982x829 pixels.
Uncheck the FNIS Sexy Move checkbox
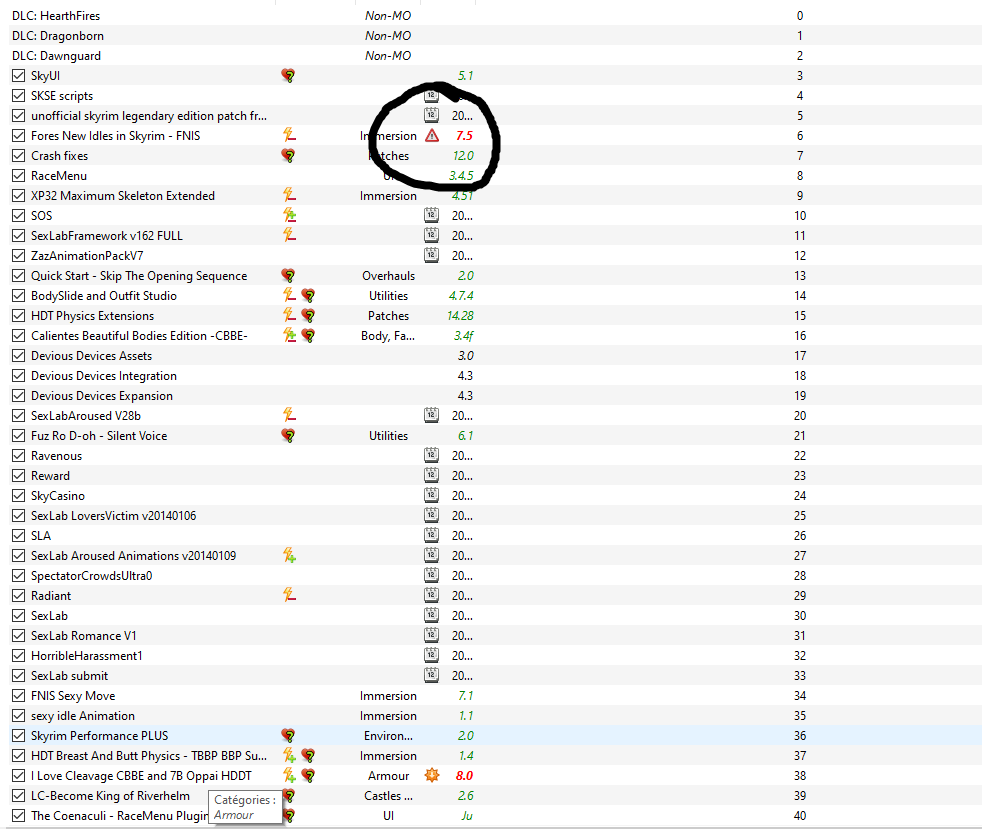tap(19, 696)
